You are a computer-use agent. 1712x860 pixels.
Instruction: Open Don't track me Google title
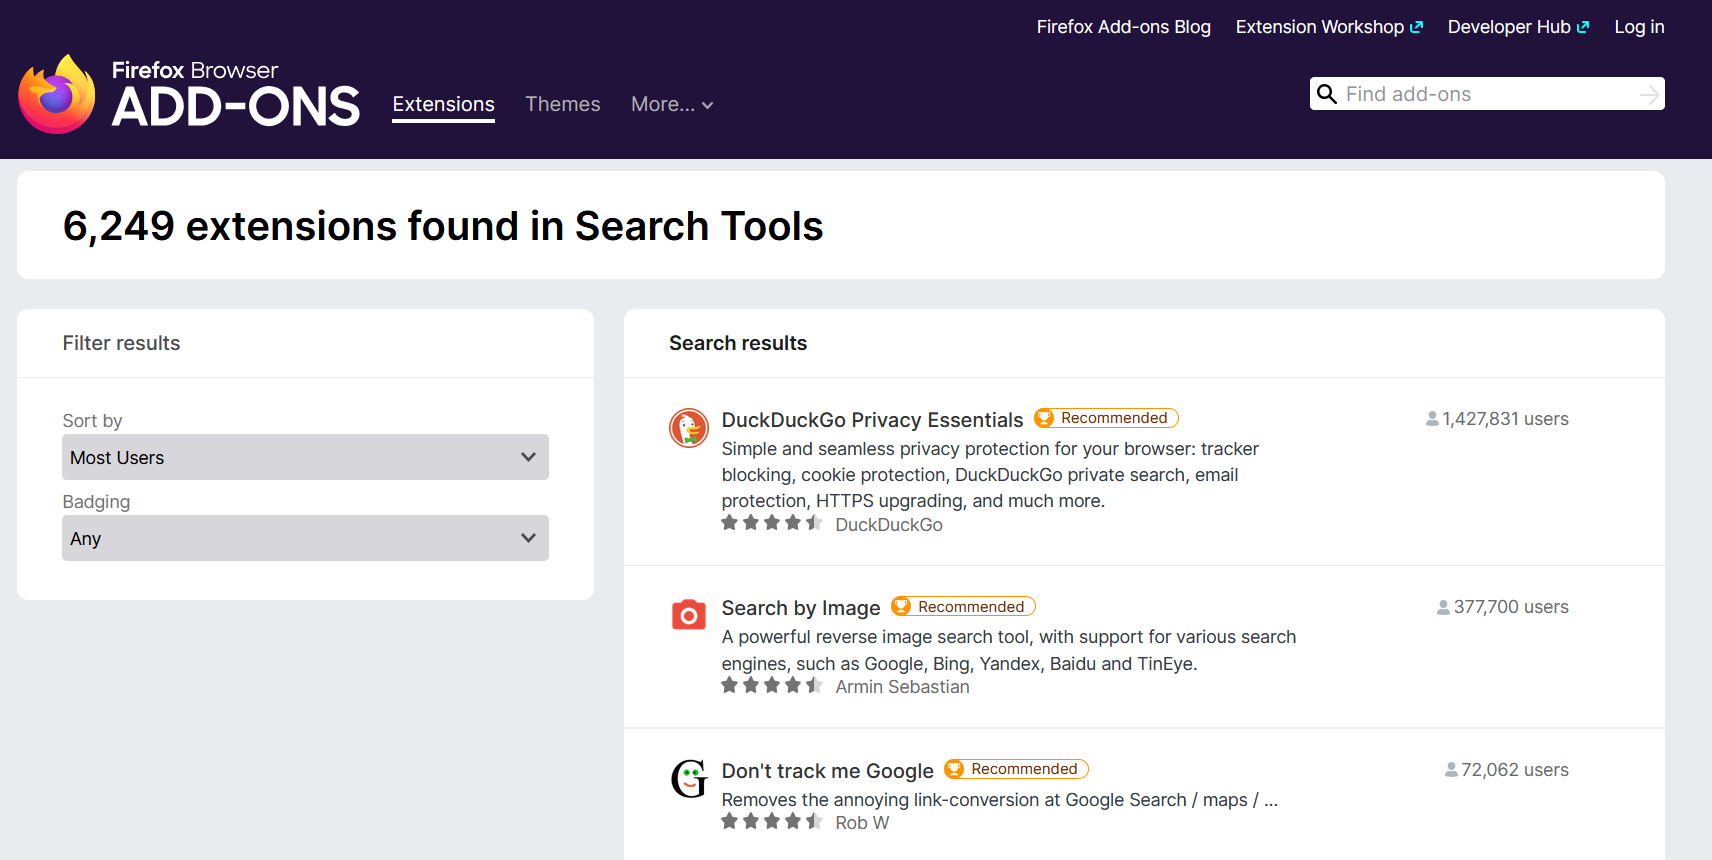(827, 771)
